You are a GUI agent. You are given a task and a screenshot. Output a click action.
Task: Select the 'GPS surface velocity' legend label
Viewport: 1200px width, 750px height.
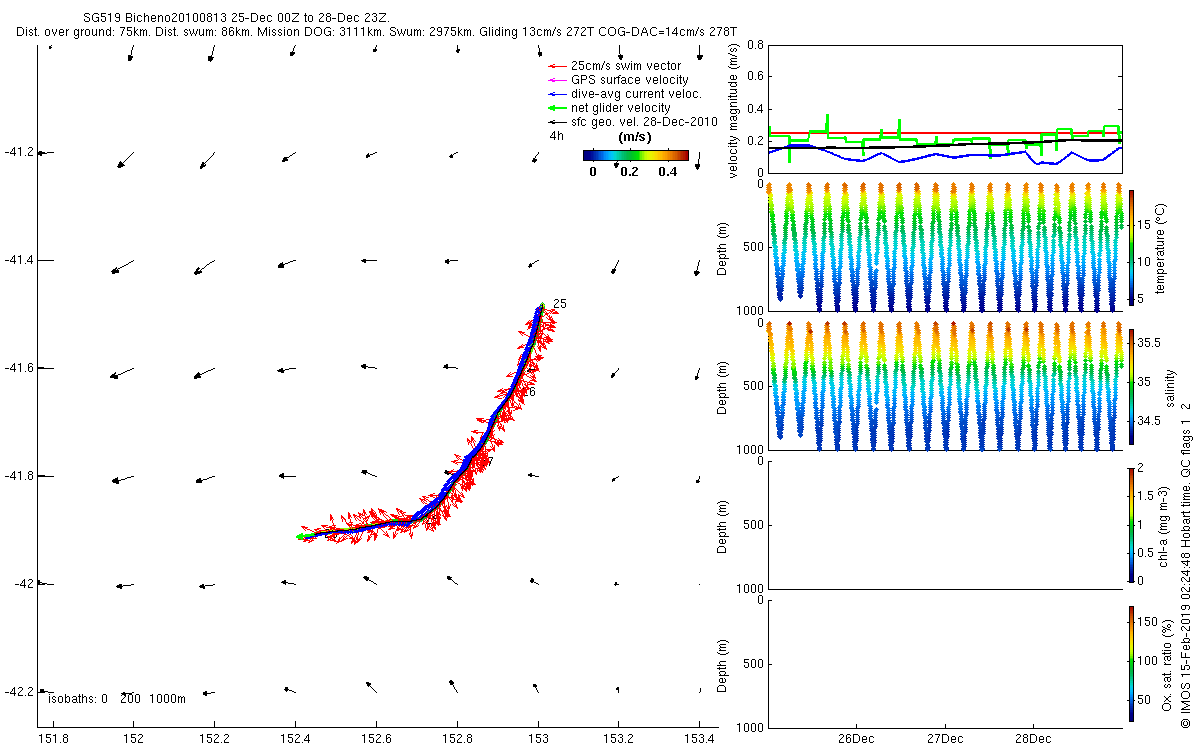pyautogui.click(x=629, y=79)
